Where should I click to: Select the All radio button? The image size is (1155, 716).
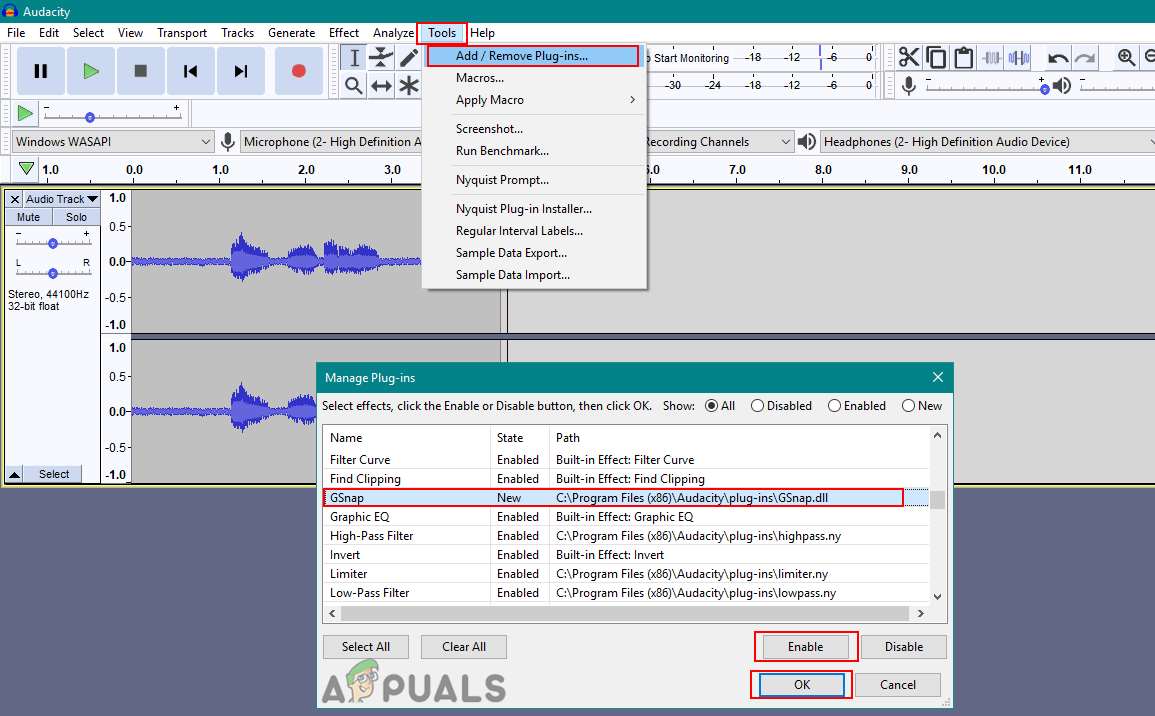click(x=712, y=406)
